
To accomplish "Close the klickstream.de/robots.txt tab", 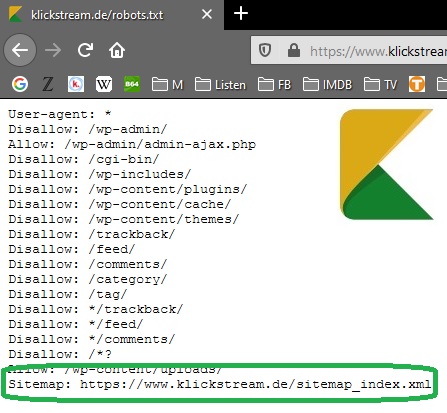I will point(207,14).
